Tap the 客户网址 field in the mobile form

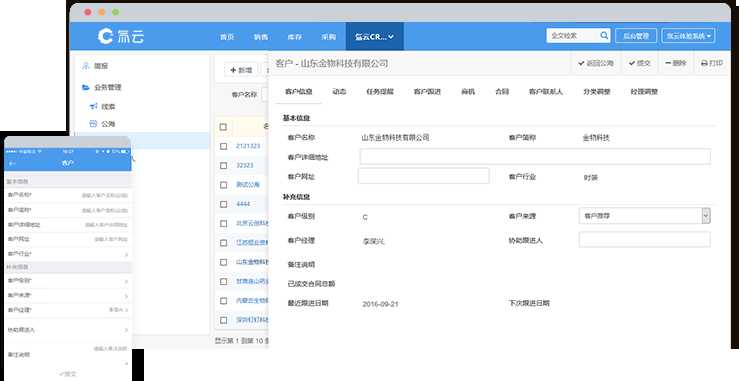tap(67, 240)
